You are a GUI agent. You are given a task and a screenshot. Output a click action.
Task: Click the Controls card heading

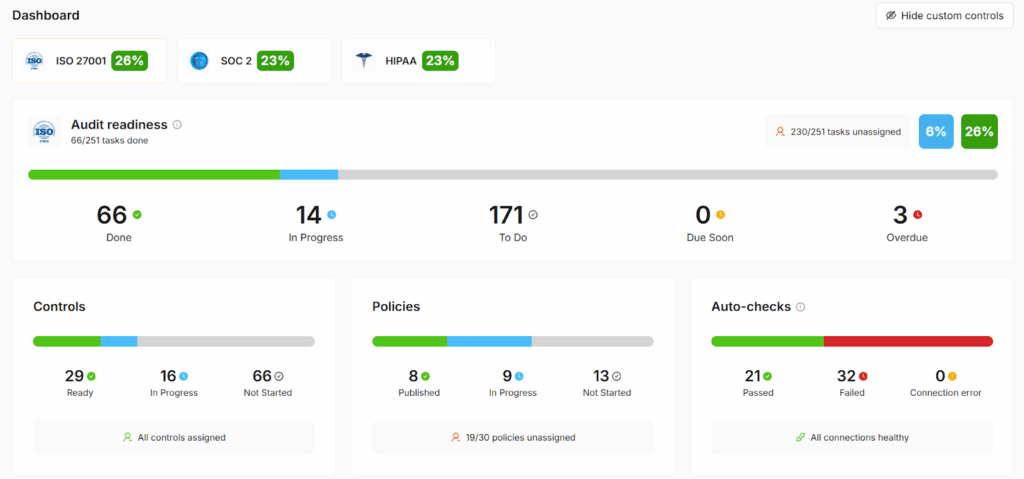point(59,306)
